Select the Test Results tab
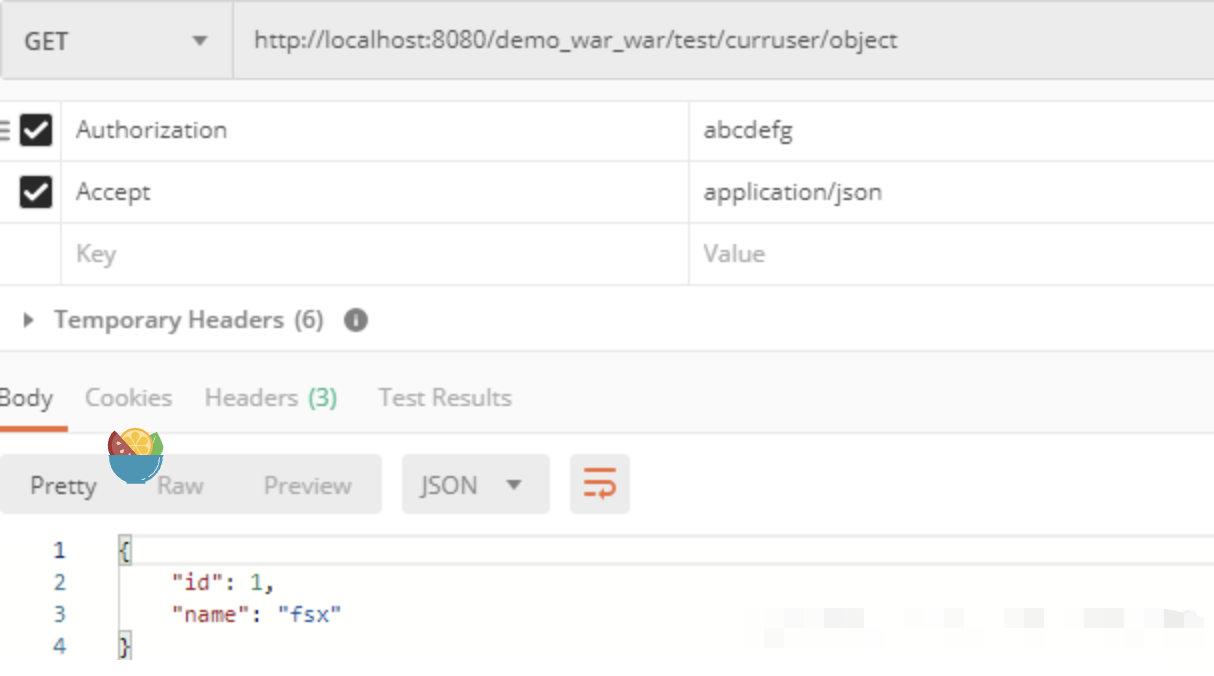The image size is (1214, 676). tap(445, 398)
